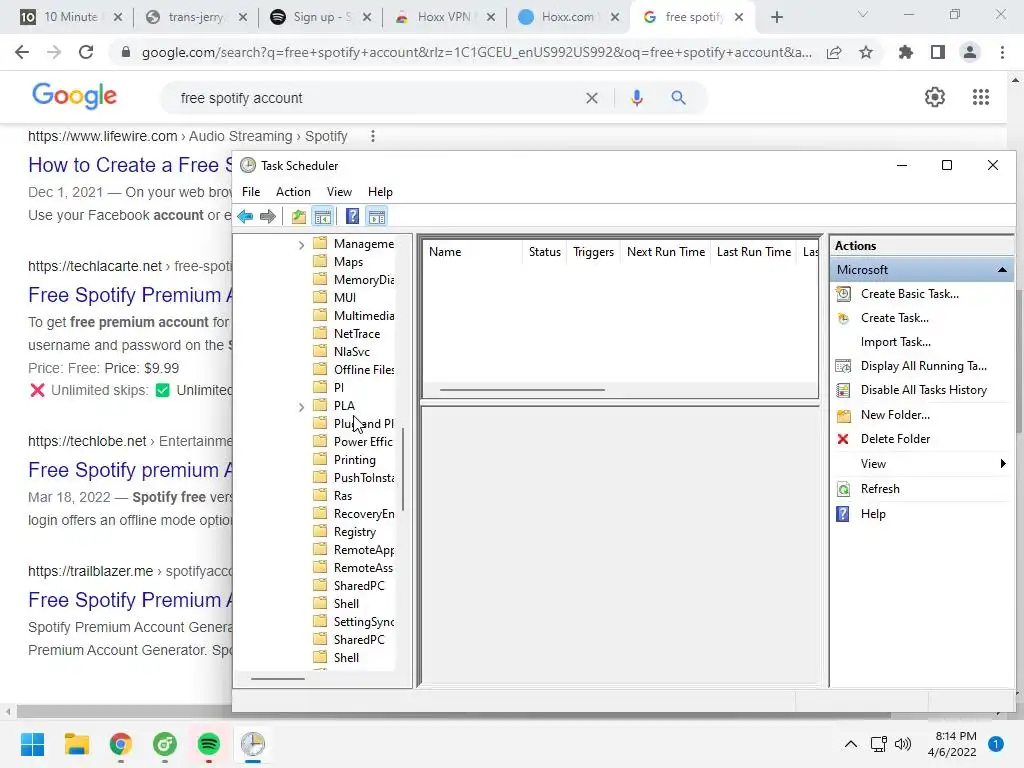Open the Help menu in Task Scheduler
The image size is (1024, 768).
click(x=380, y=192)
